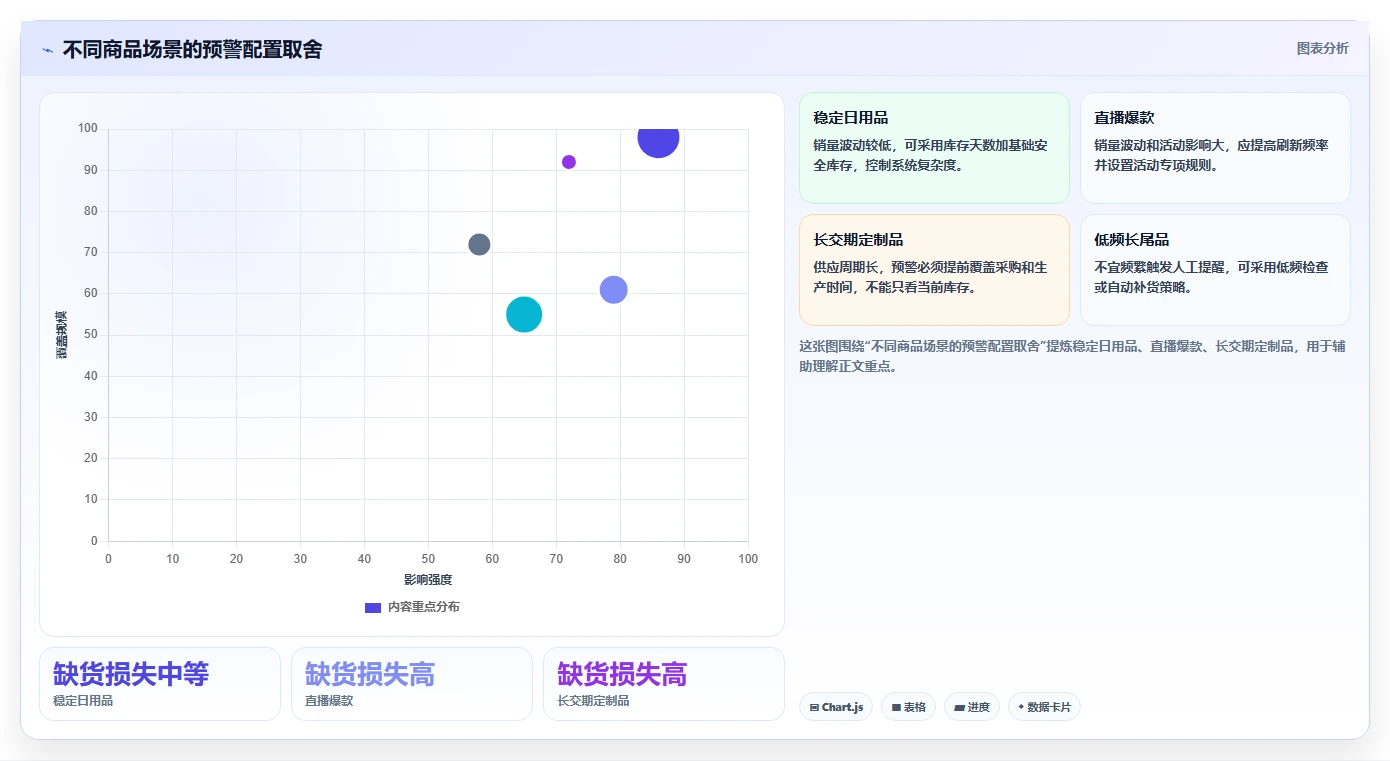The width and height of the screenshot is (1390, 761).
Task: Open the 稳定日用品 green info card
Action: point(934,148)
